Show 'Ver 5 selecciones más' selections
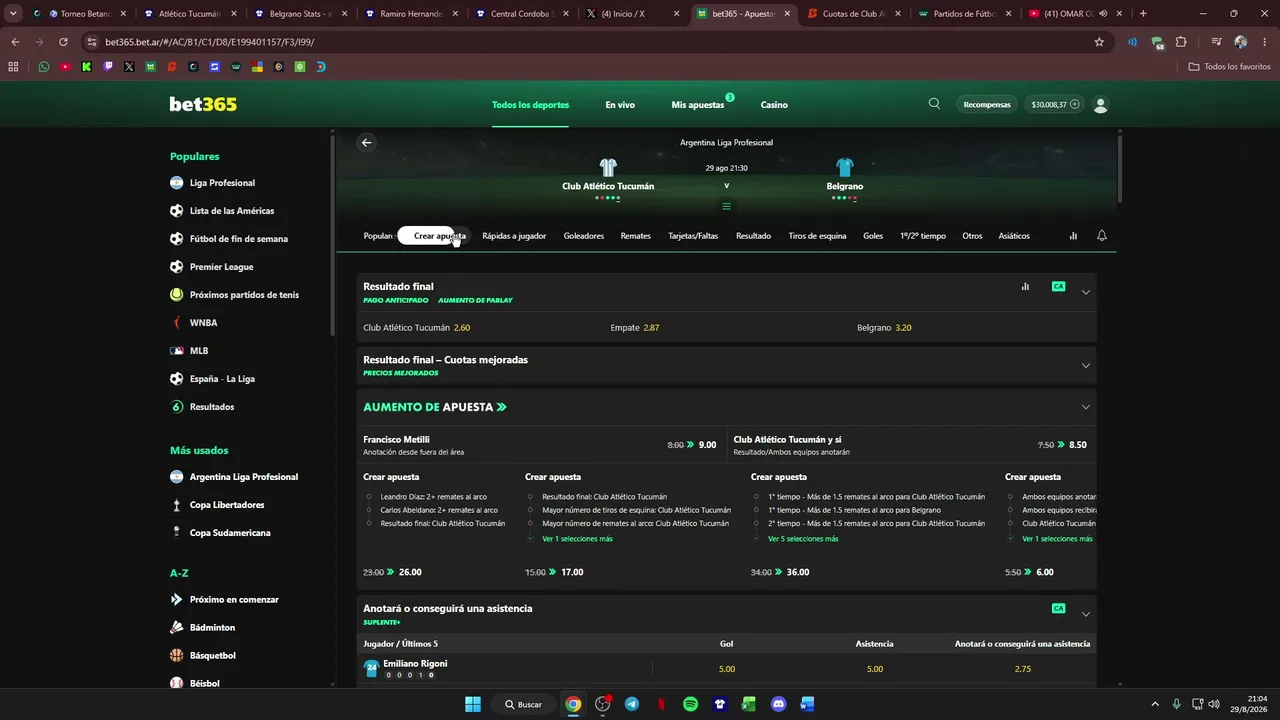Screen dimensions: 1280x720 [803, 539]
